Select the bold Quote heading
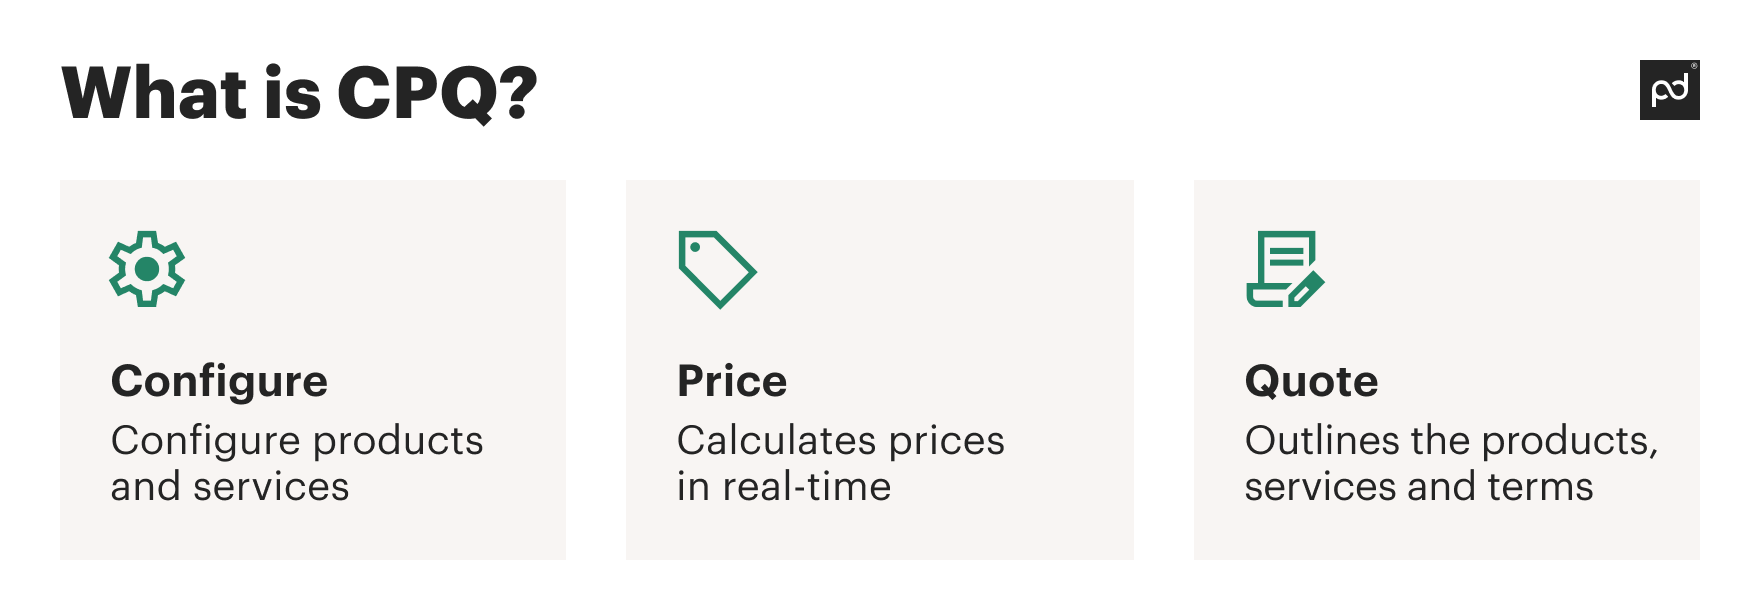This screenshot has width=1760, height=606. [1311, 382]
